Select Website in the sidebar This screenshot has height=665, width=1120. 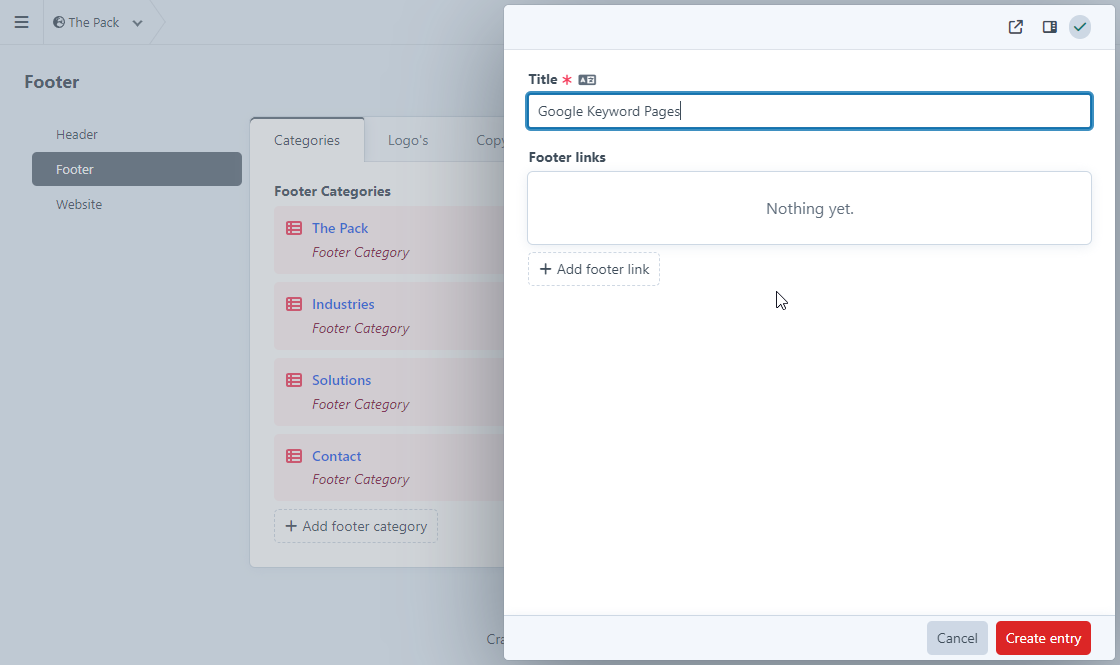coord(79,204)
